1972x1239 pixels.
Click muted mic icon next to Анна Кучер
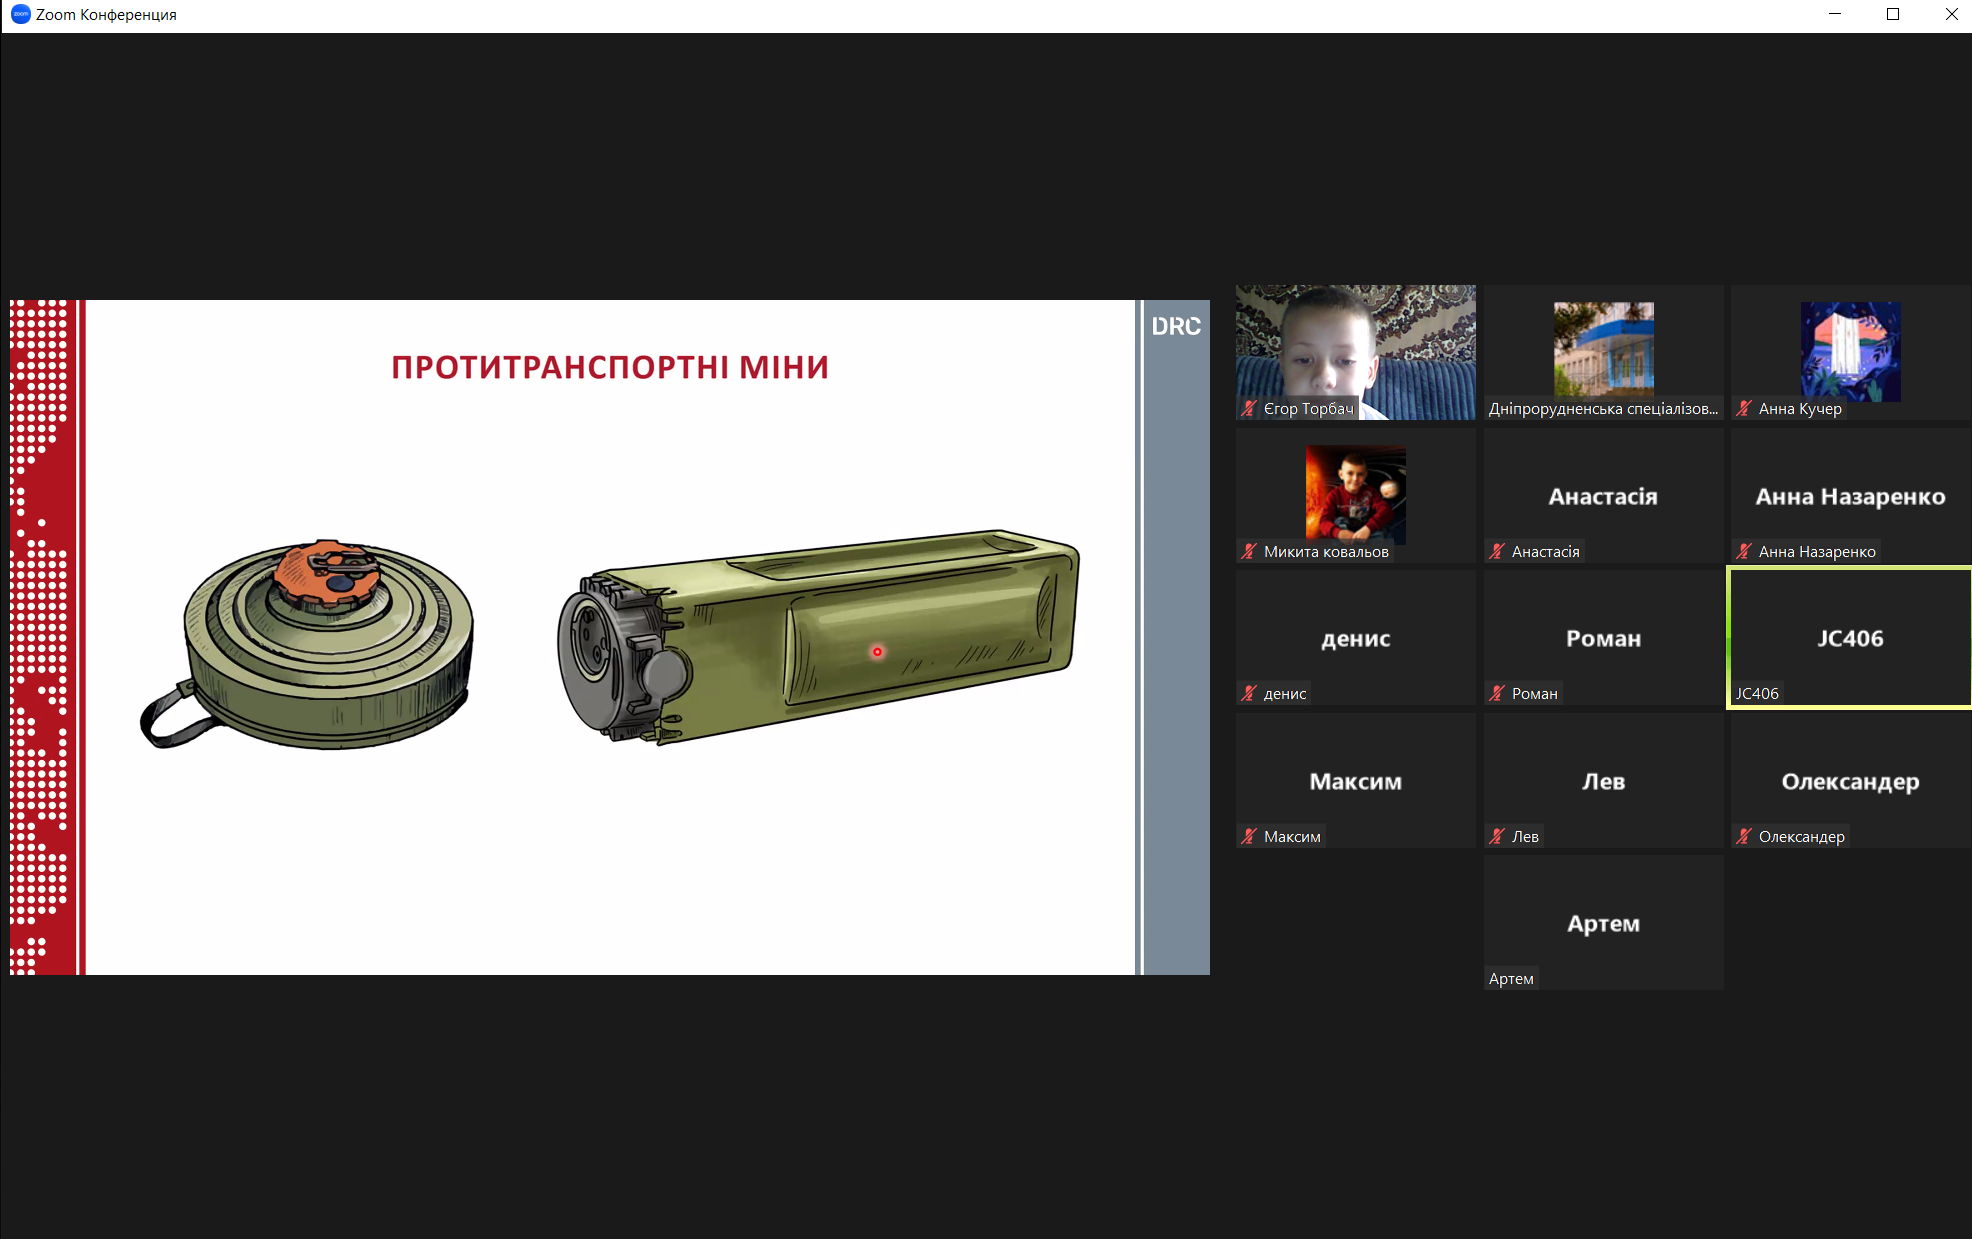pyautogui.click(x=1744, y=408)
